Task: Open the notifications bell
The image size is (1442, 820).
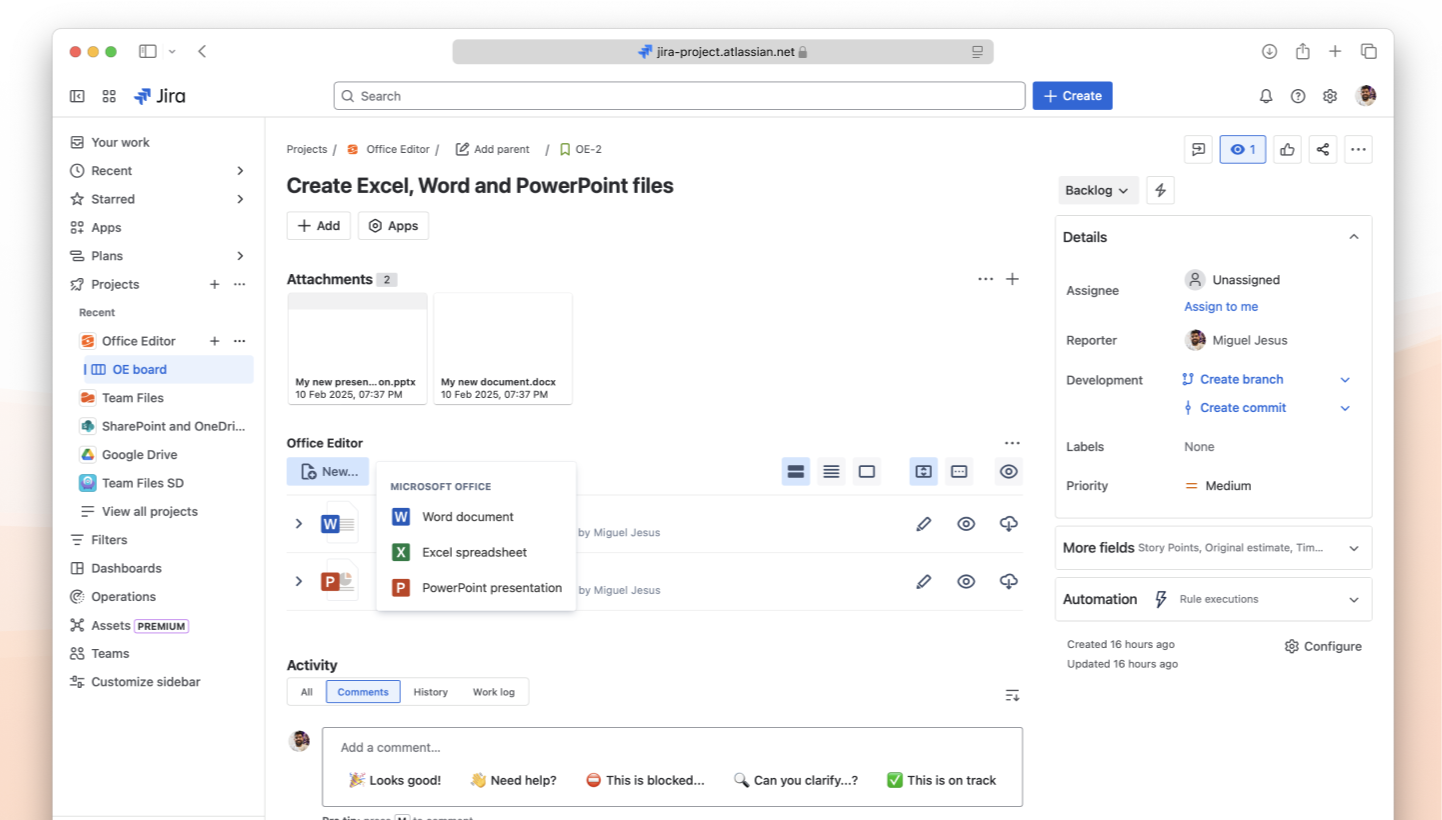Action: point(1266,96)
